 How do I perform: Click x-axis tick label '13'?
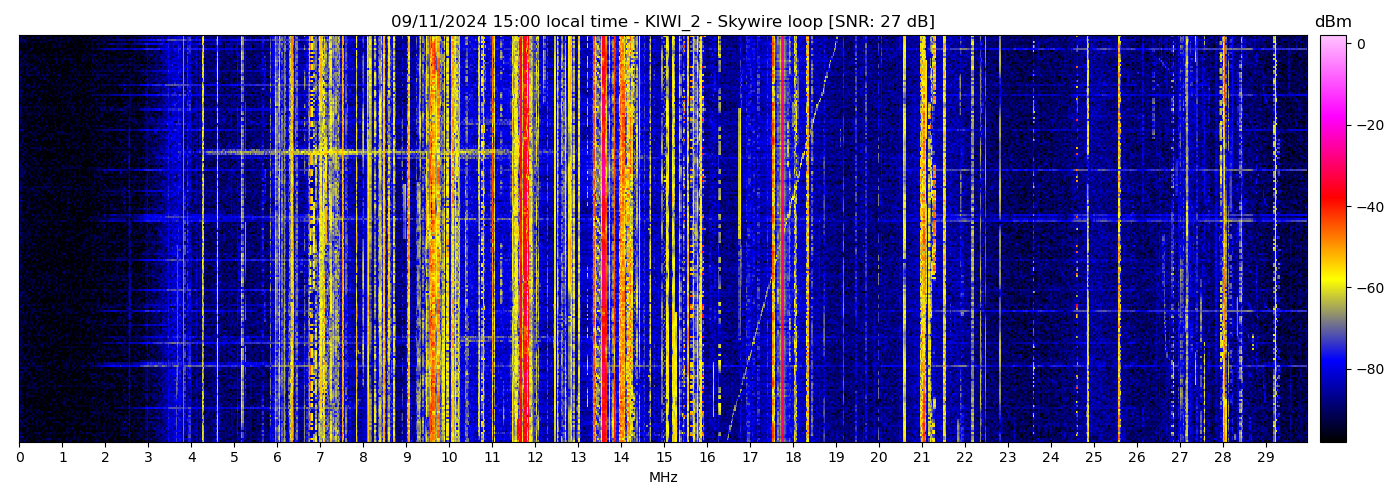coord(578,458)
